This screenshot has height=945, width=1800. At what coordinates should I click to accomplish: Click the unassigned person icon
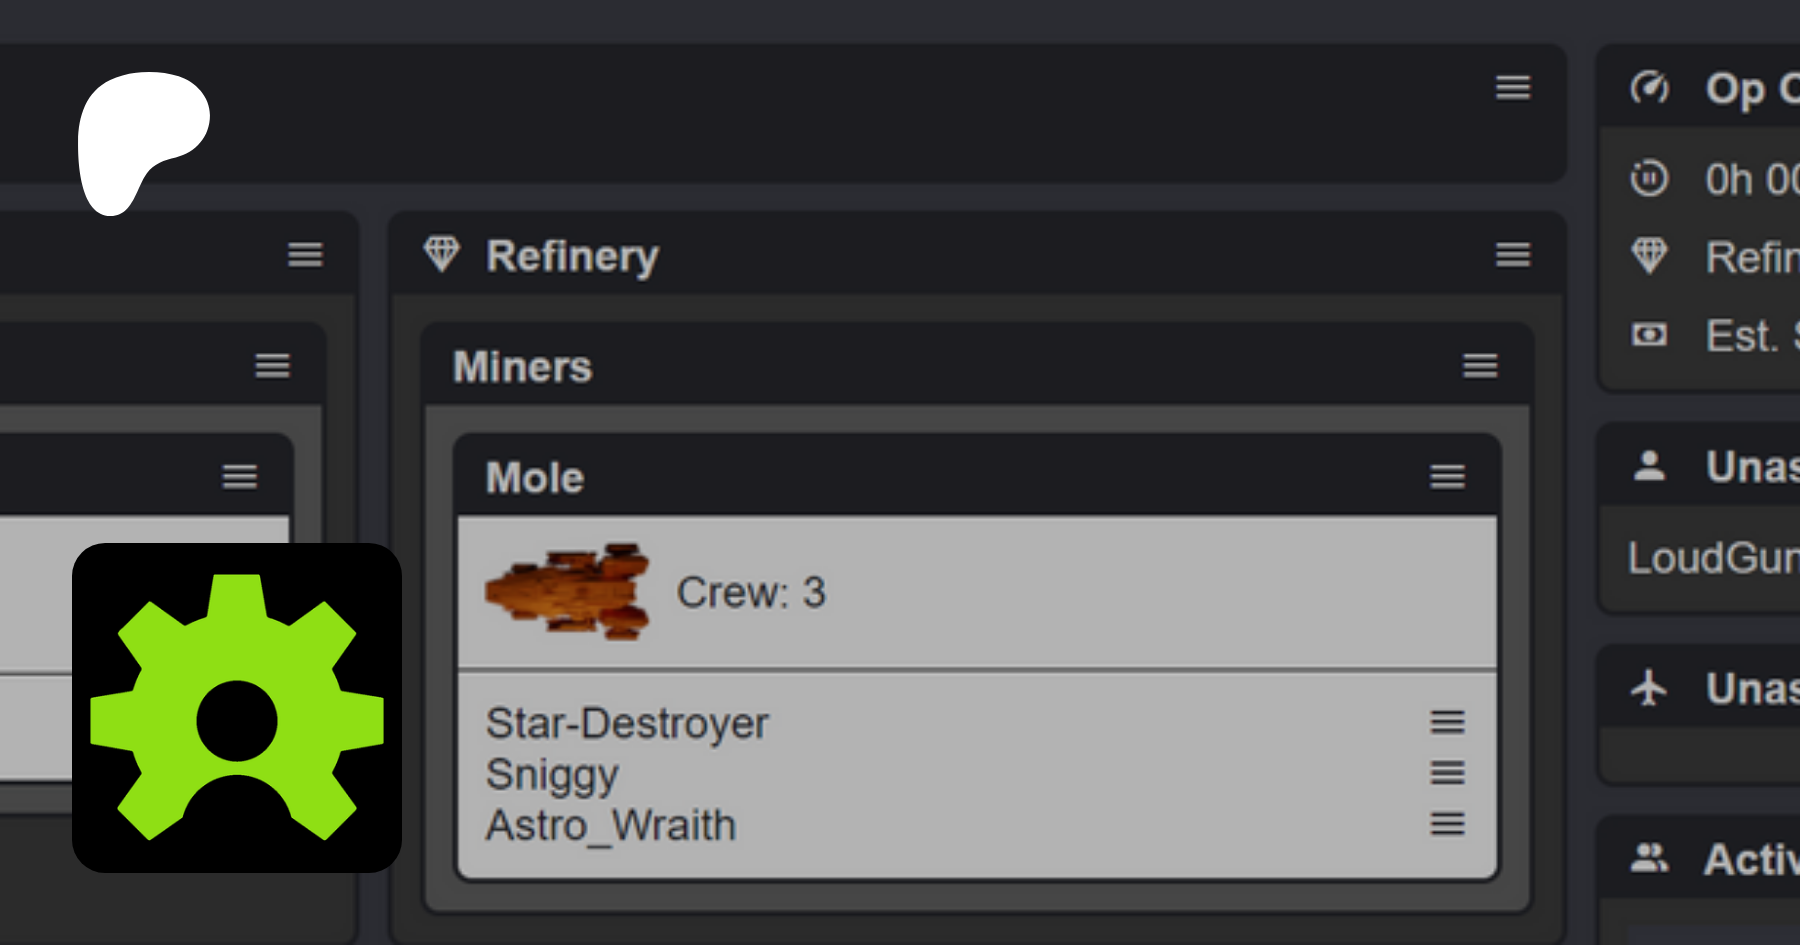click(x=1649, y=466)
